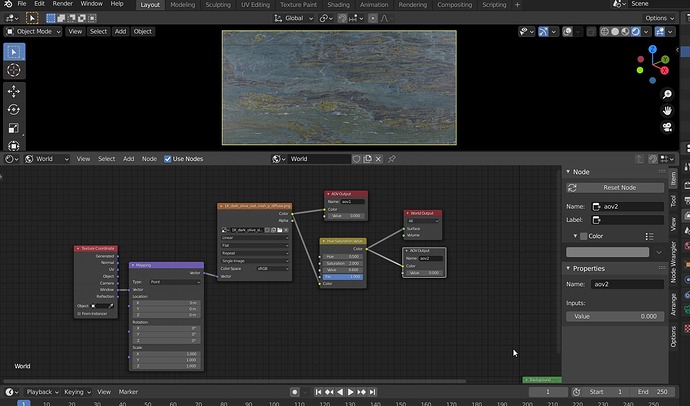This screenshot has width=690, height=406.
Task: Open the Linear interpolation dropdown
Action: click(x=255, y=238)
